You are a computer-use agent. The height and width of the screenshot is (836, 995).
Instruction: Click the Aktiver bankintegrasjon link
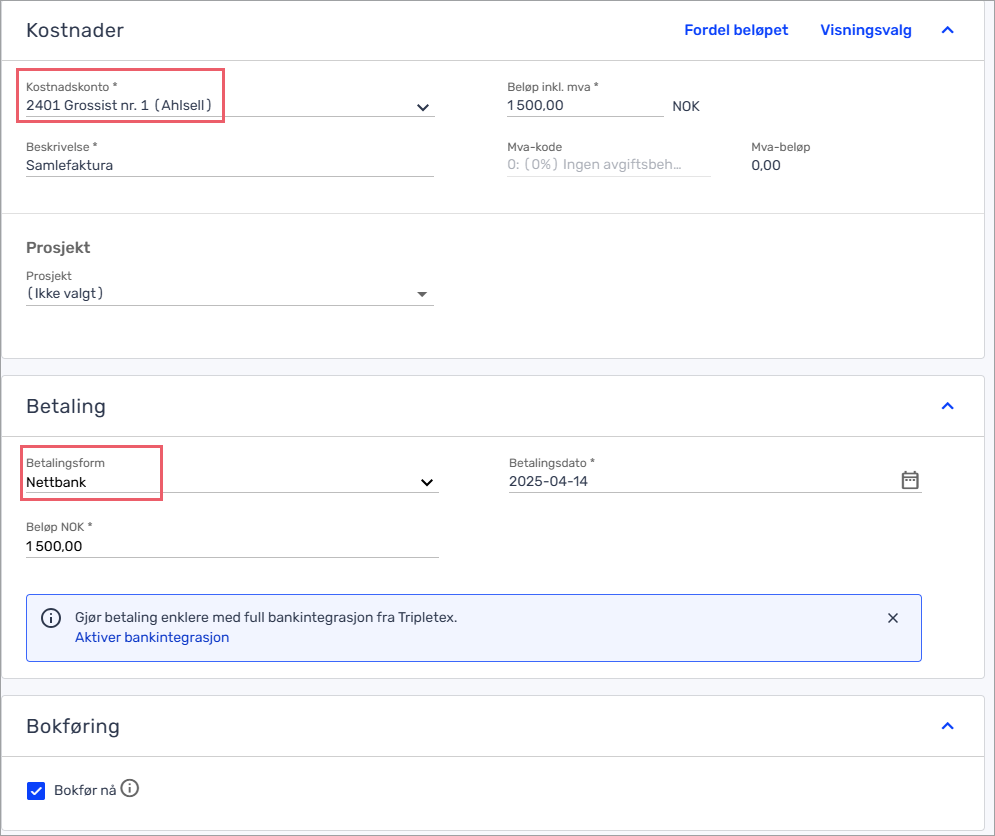tap(152, 637)
